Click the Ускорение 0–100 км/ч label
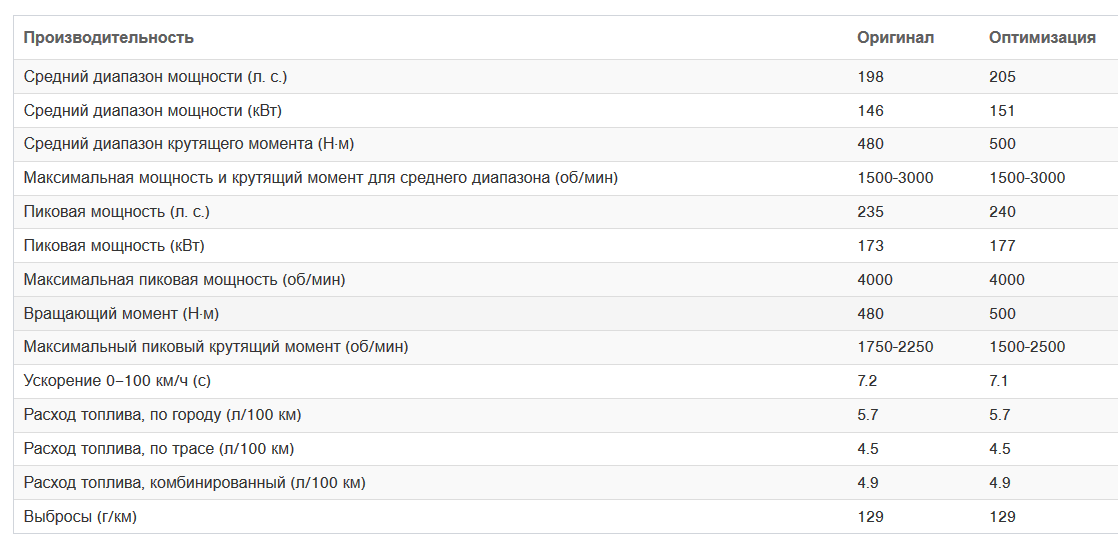 pos(117,381)
